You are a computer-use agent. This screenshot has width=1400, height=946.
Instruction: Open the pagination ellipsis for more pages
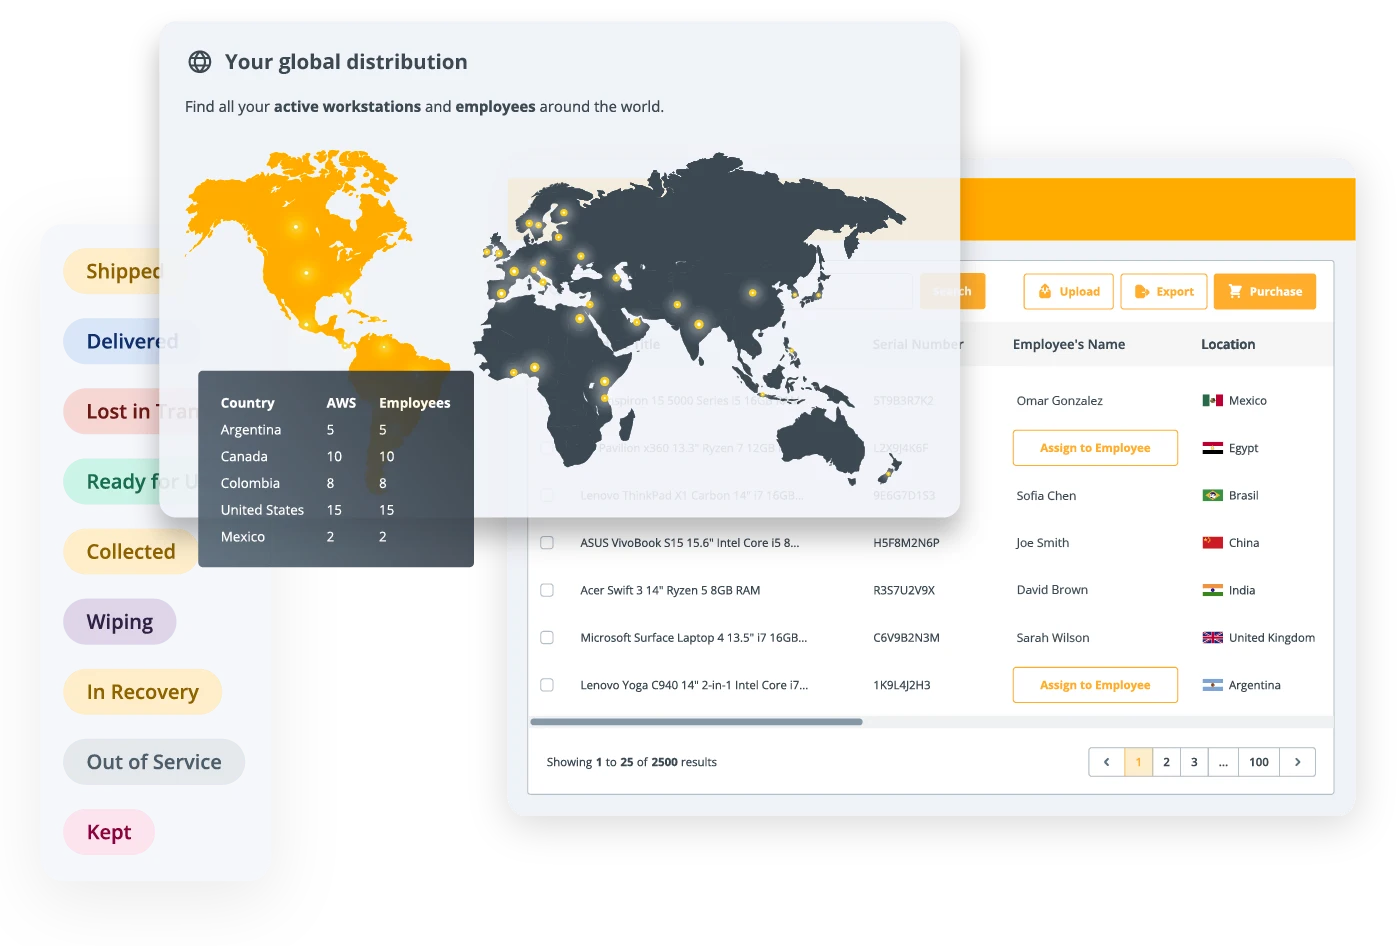(1223, 762)
